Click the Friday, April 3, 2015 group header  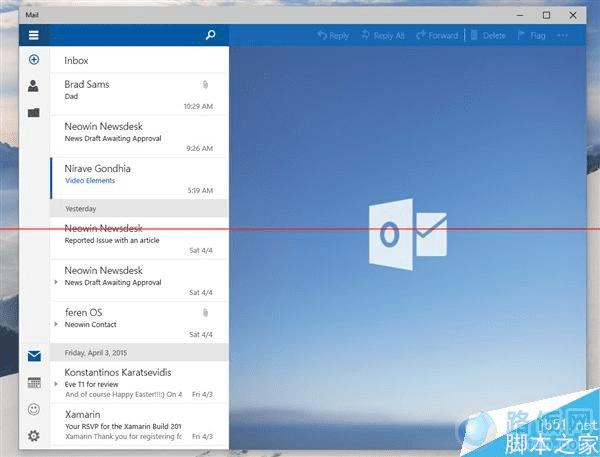139,353
